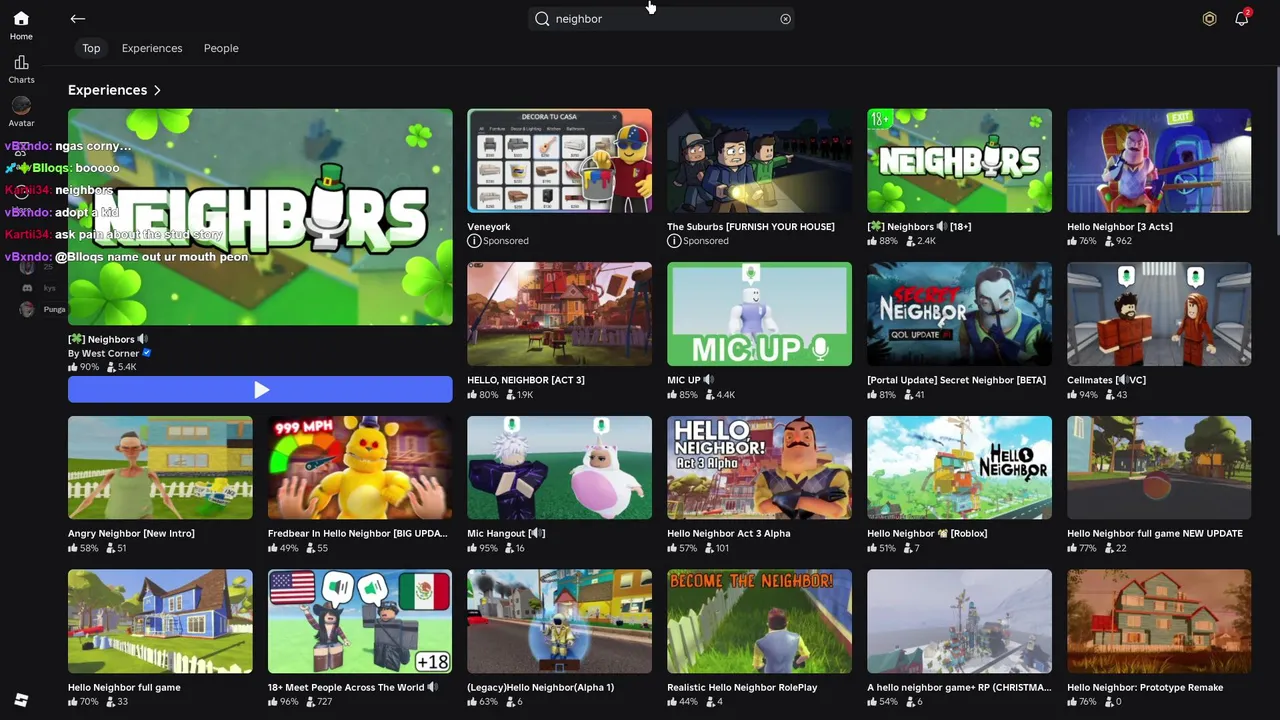The width and height of the screenshot is (1280, 720).
Task: Open HELLO, NEIGHBOR [ACT 3] thumbnail
Action: (559, 314)
